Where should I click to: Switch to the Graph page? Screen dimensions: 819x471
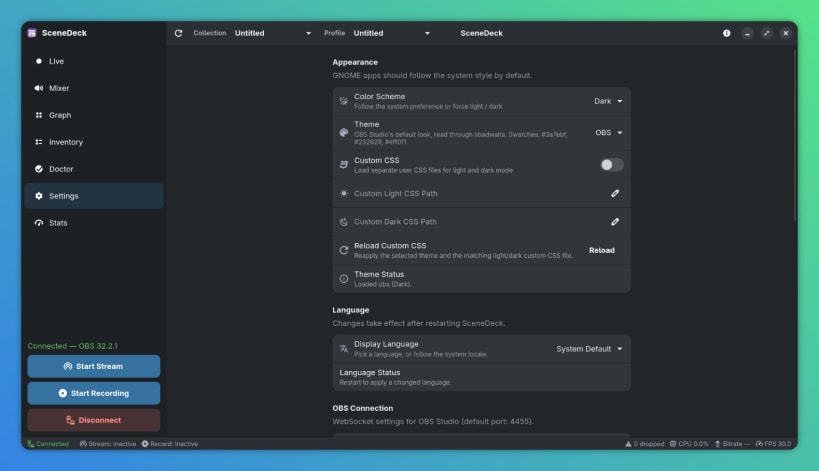click(94, 115)
